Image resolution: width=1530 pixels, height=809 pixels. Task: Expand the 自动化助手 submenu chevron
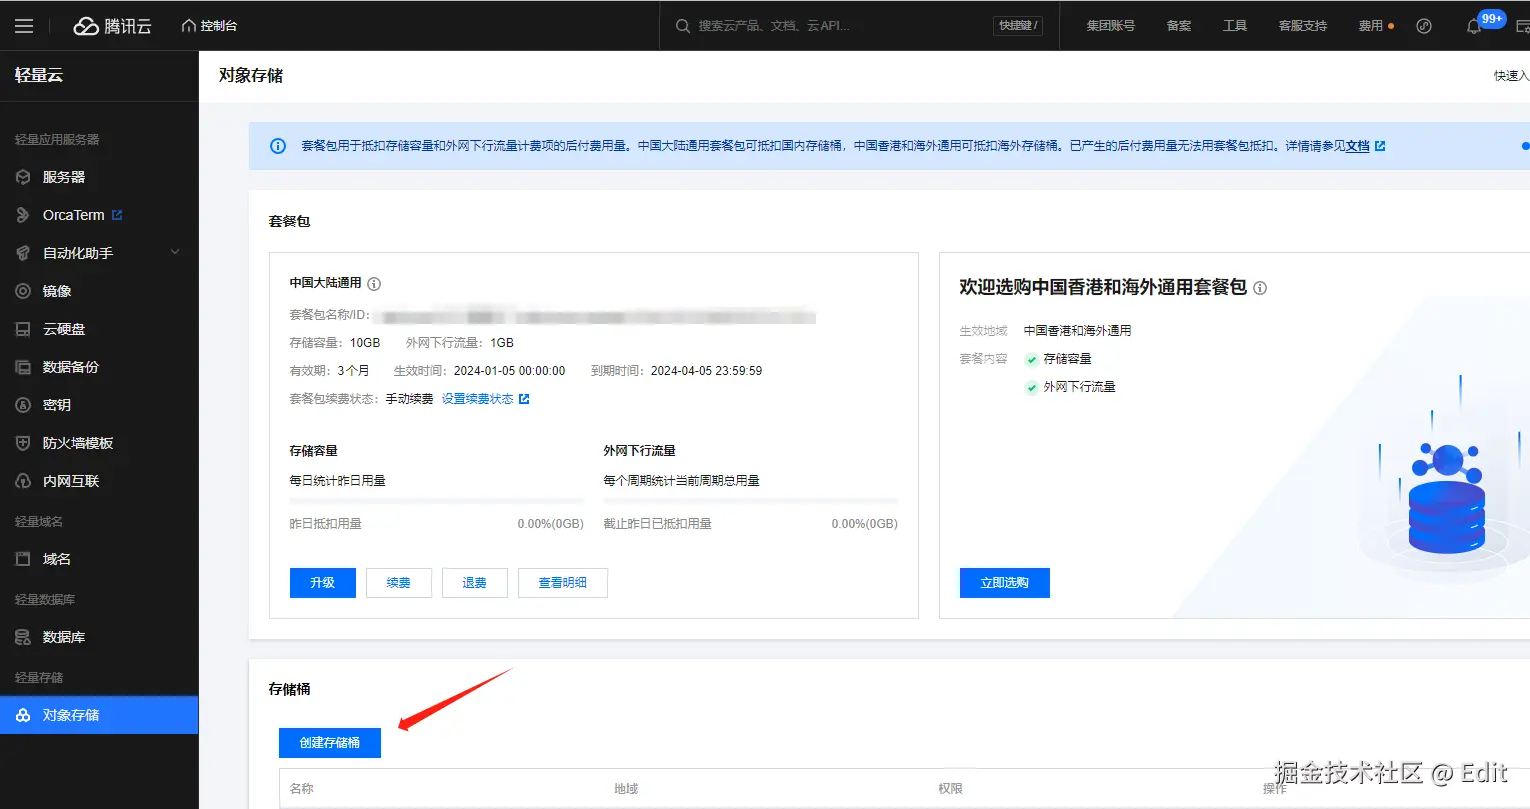175,252
